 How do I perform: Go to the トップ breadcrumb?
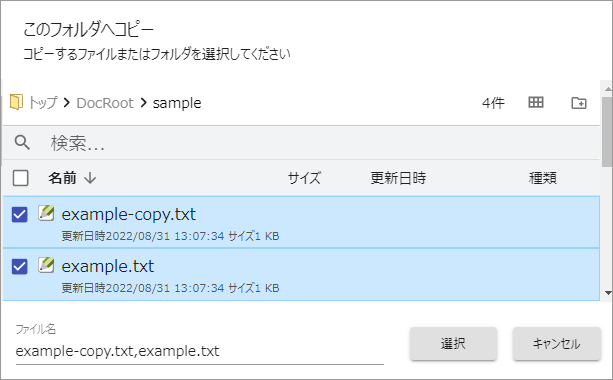pos(43,103)
